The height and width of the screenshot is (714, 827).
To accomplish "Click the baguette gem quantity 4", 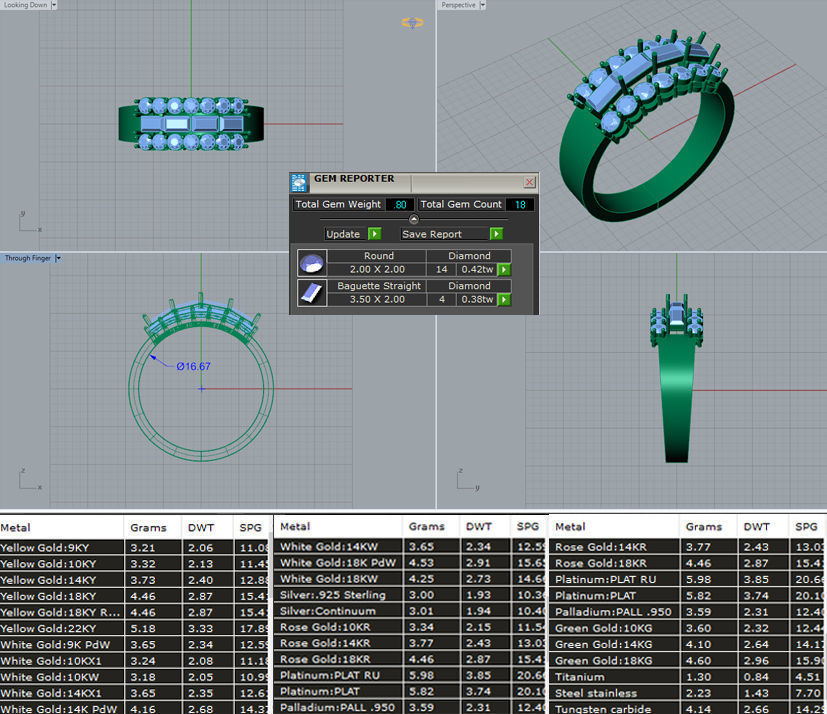I will click(441, 300).
